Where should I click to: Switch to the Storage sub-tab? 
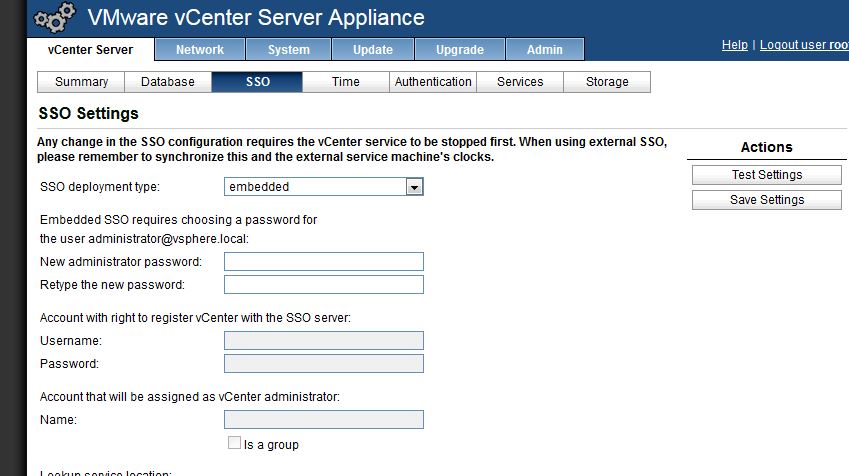tap(607, 82)
